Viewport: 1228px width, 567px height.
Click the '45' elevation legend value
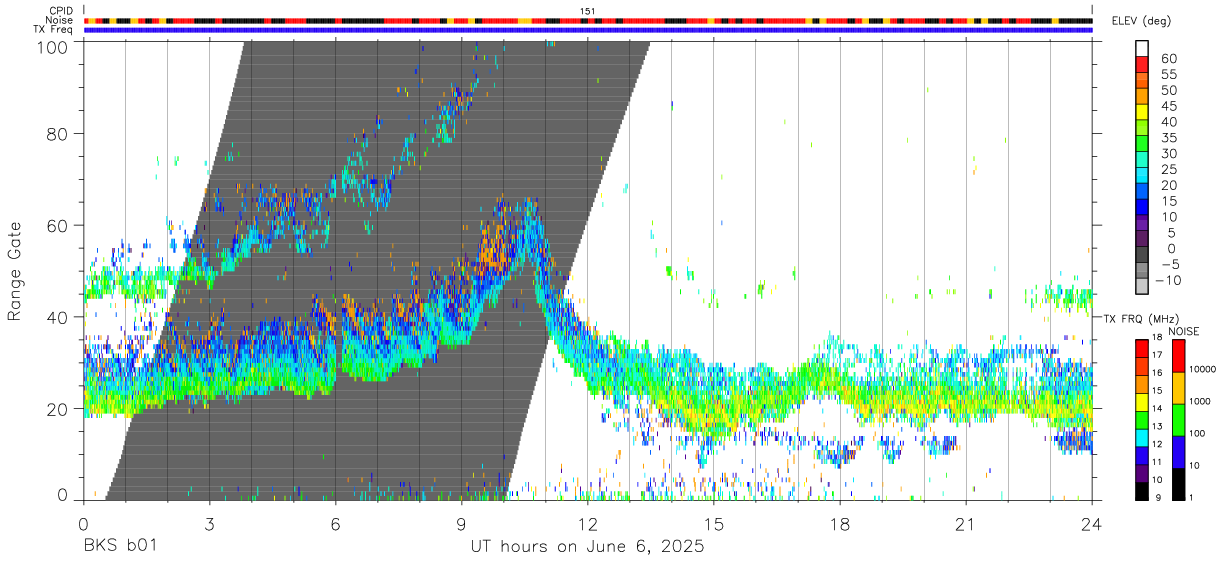coord(1168,106)
